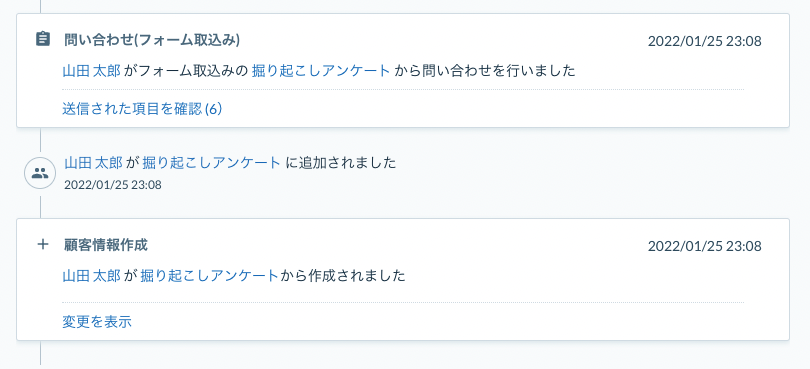This screenshot has width=810, height=369.
Task: Click the clipboard icon beside 問い合わせ(フォーム取込み)
Action: click(43, 39)
